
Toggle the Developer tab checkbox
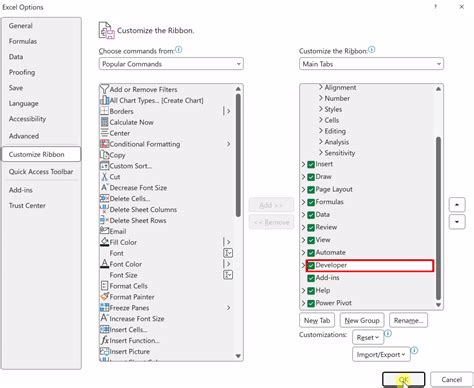[x=311, y=266]
